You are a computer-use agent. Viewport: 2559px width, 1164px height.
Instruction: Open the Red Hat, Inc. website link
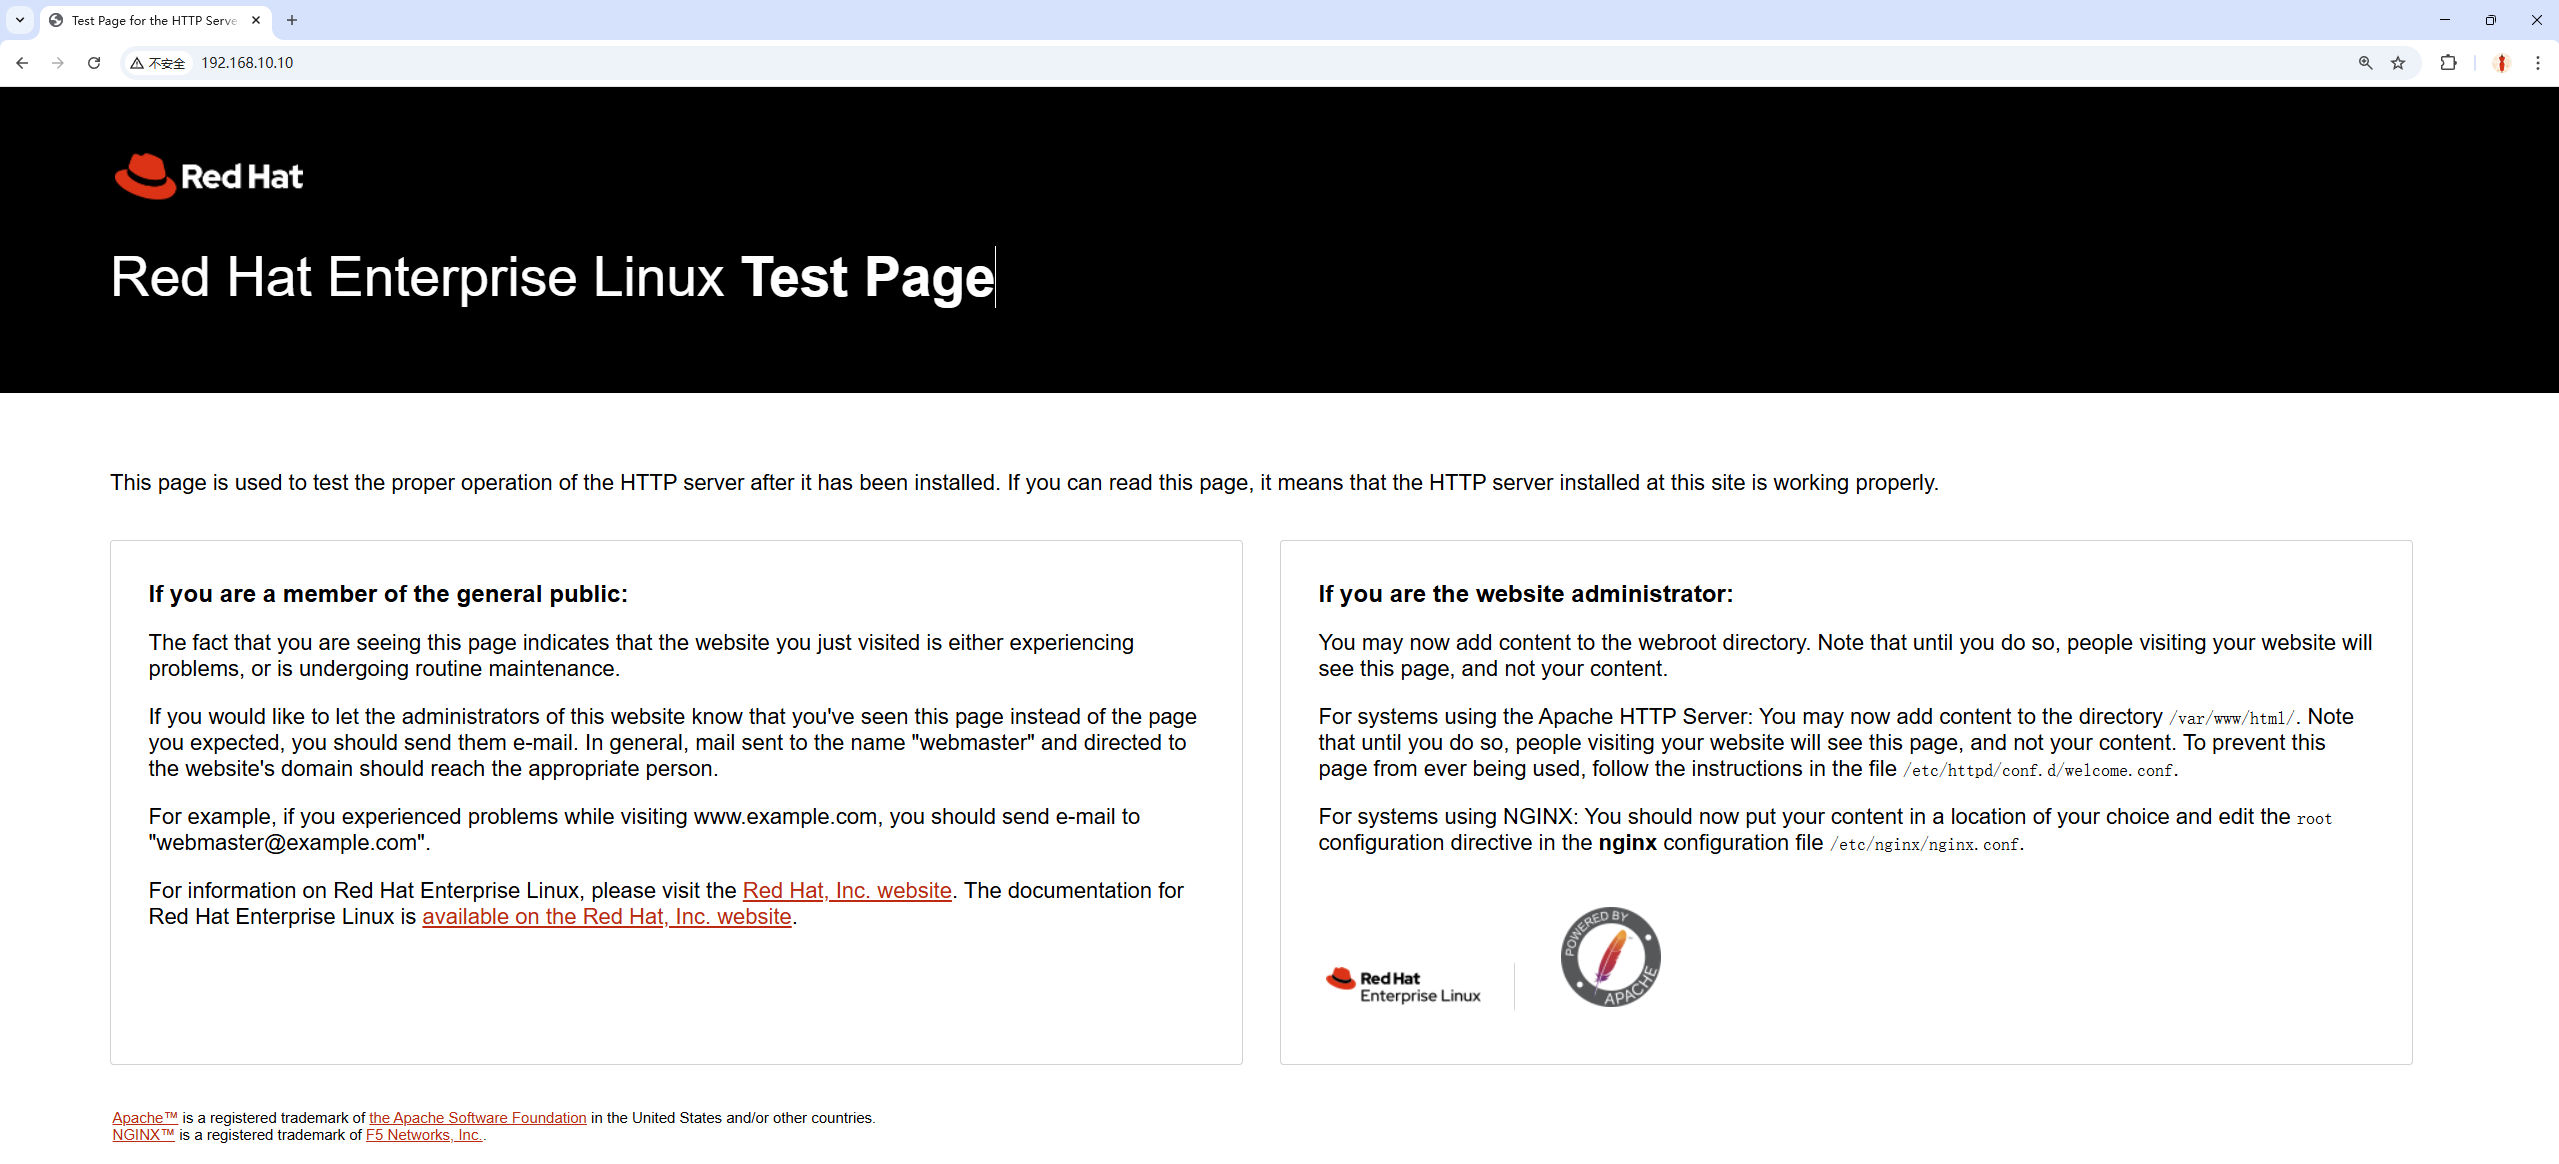[846, 890]
